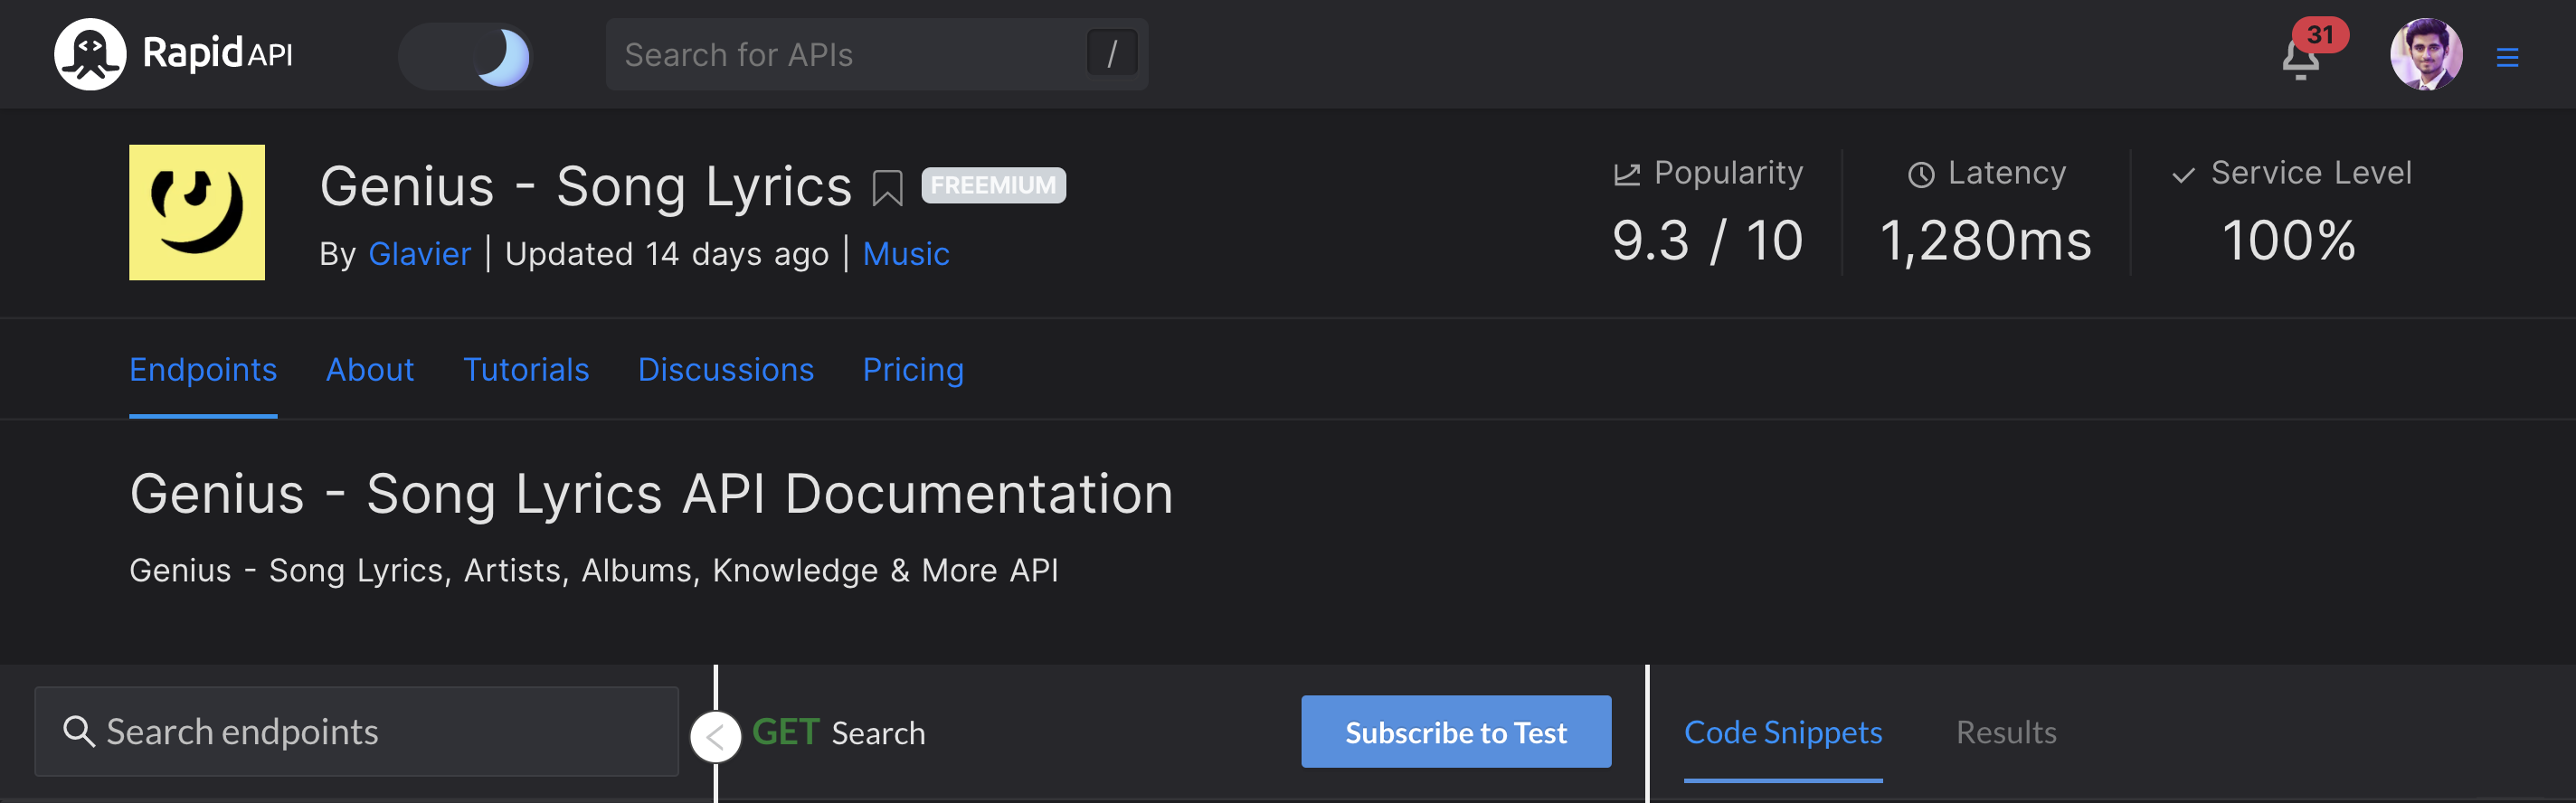
Task: Select the Code Snippets tab
Action: coord(1782,732)
